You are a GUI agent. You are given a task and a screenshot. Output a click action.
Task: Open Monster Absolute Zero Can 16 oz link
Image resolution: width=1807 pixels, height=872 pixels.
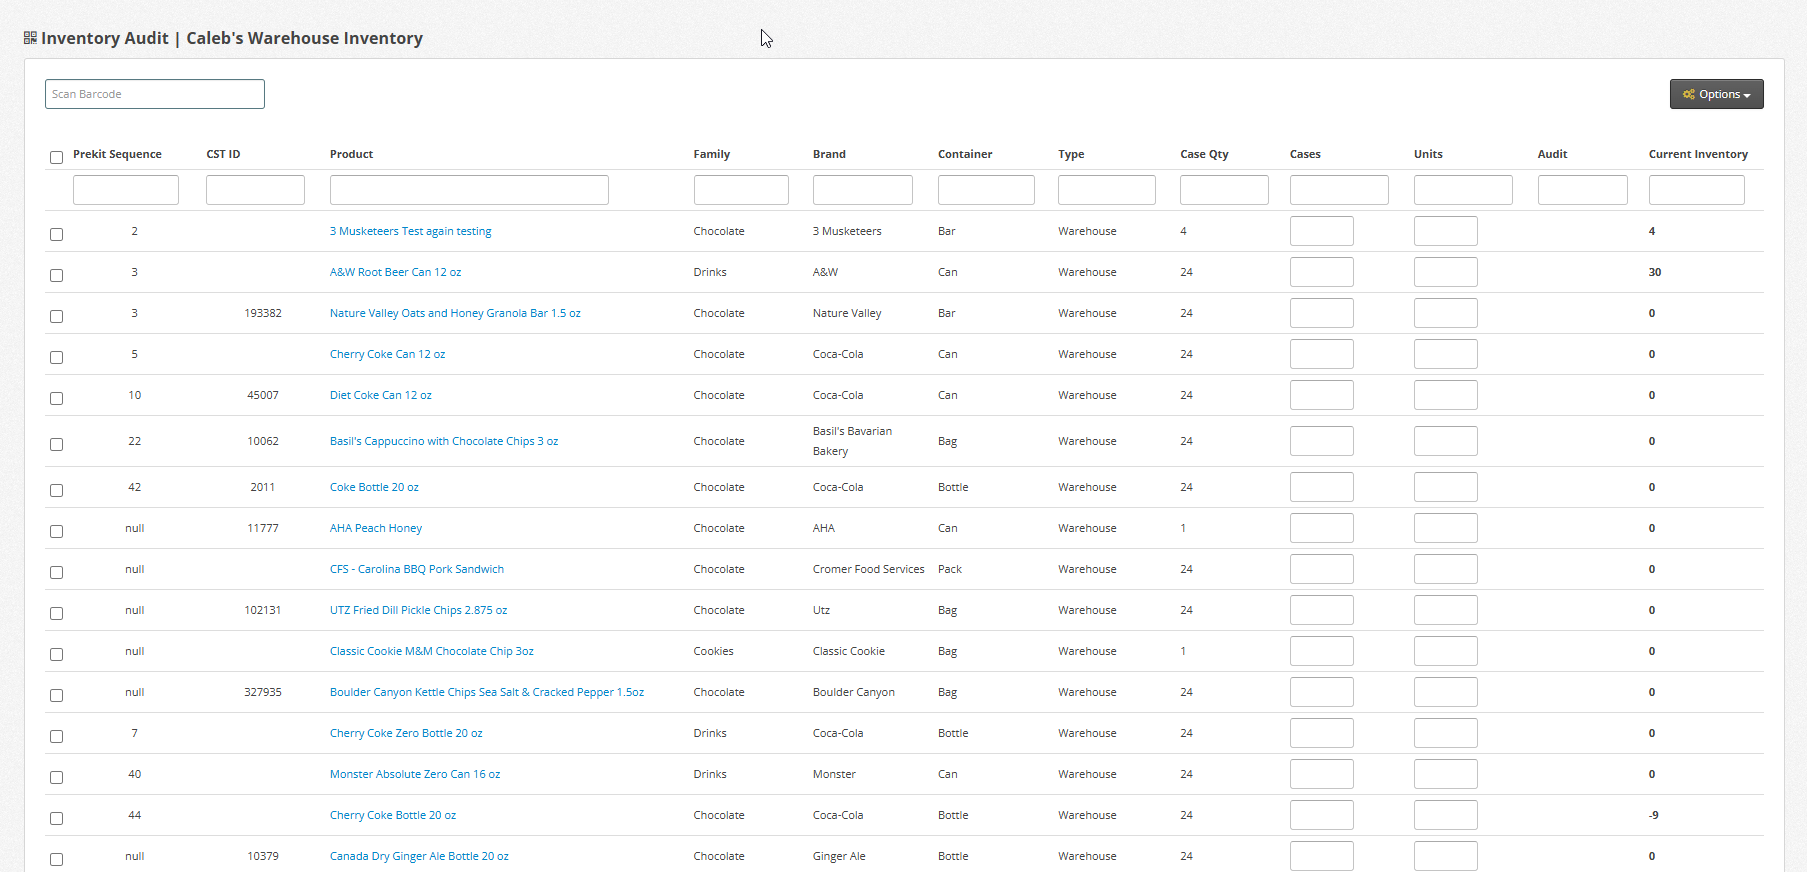pos(415,774)
